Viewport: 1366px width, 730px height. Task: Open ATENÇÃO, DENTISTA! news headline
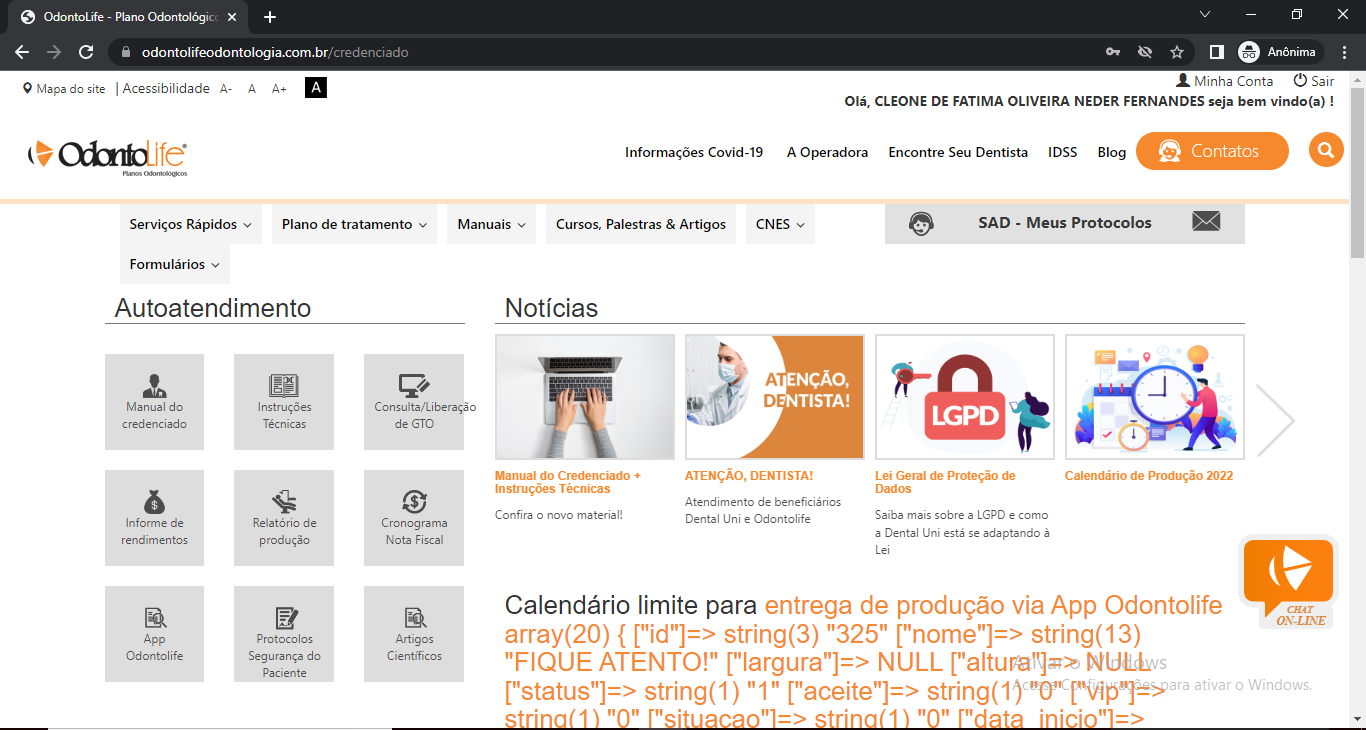pos(749,476)
